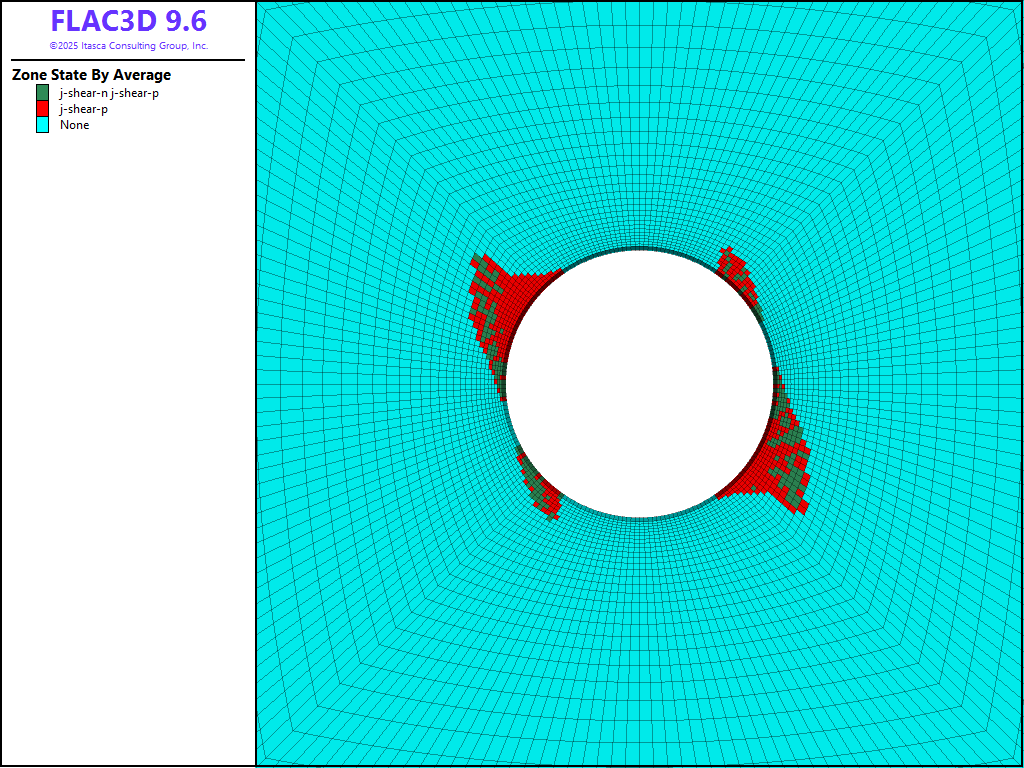Screen dimensions: 1024x768
Task: Select the None legend label text
Action: point(74,125)
